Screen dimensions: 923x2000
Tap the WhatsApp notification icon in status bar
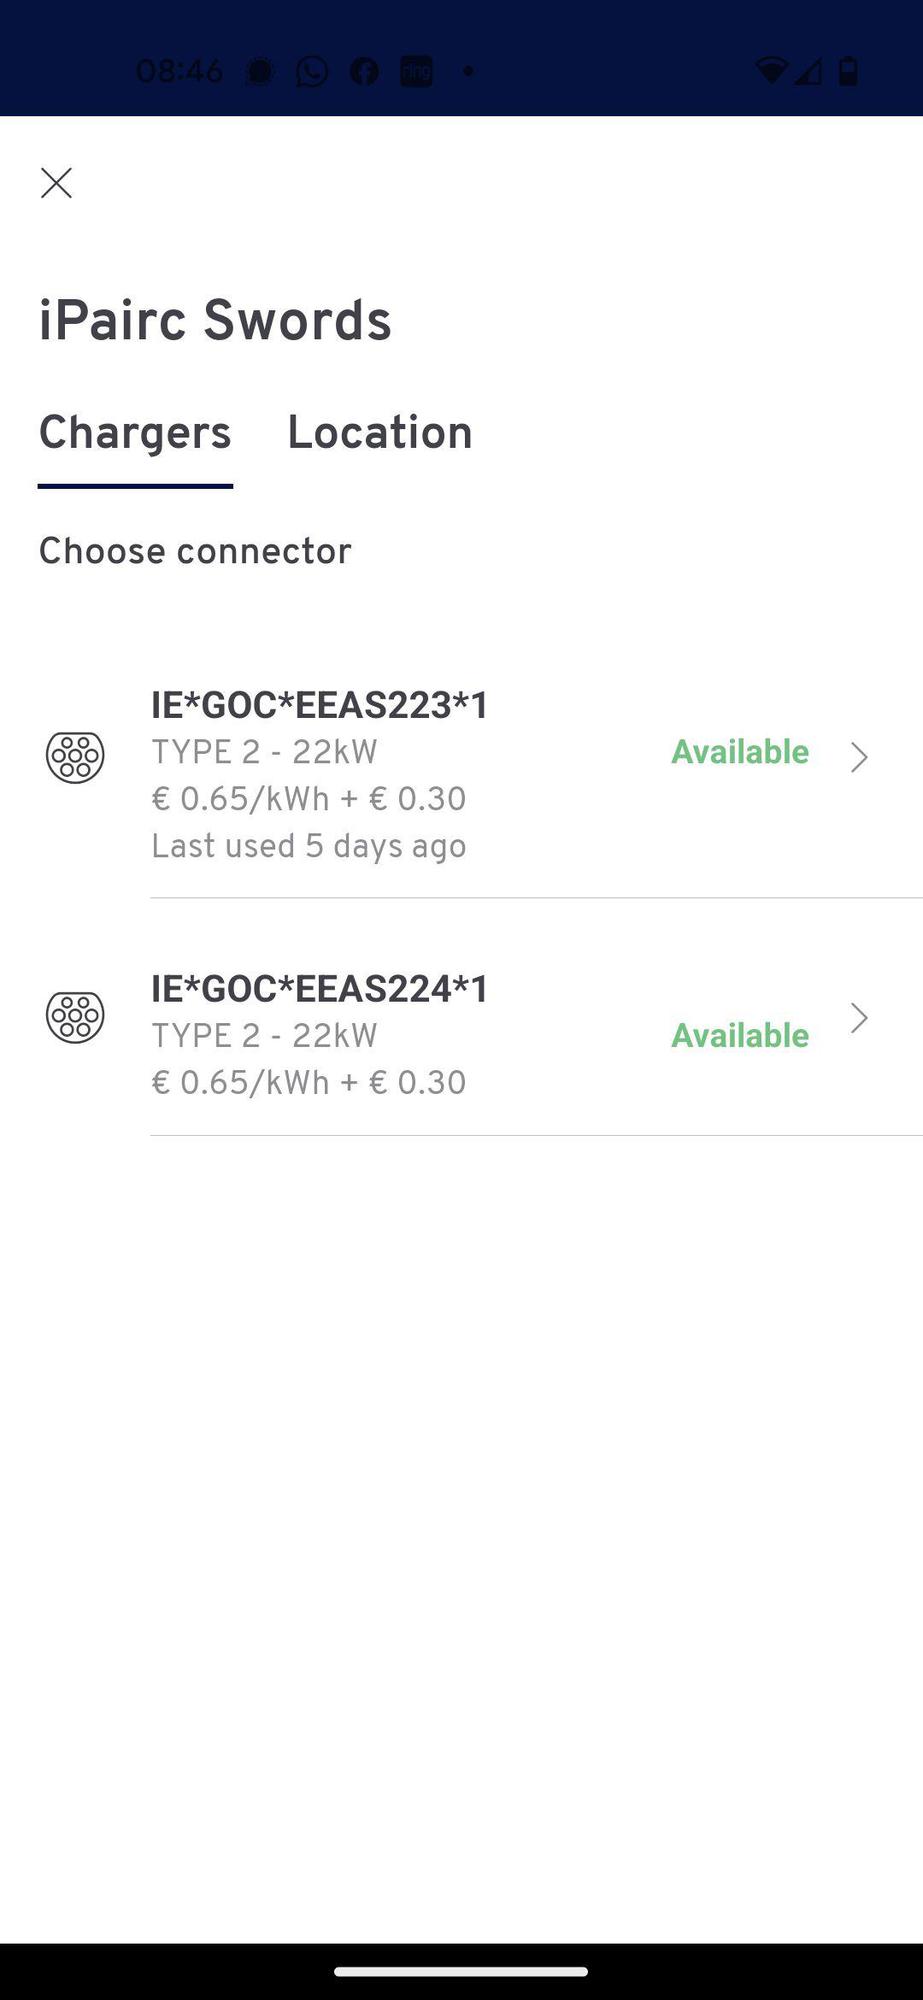[312, 71]
